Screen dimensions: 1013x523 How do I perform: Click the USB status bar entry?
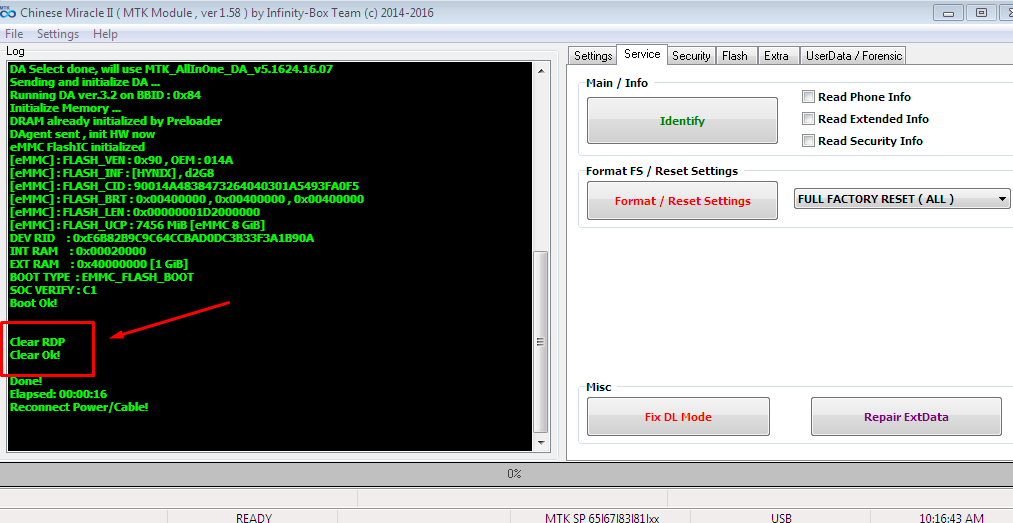(781, 518)
